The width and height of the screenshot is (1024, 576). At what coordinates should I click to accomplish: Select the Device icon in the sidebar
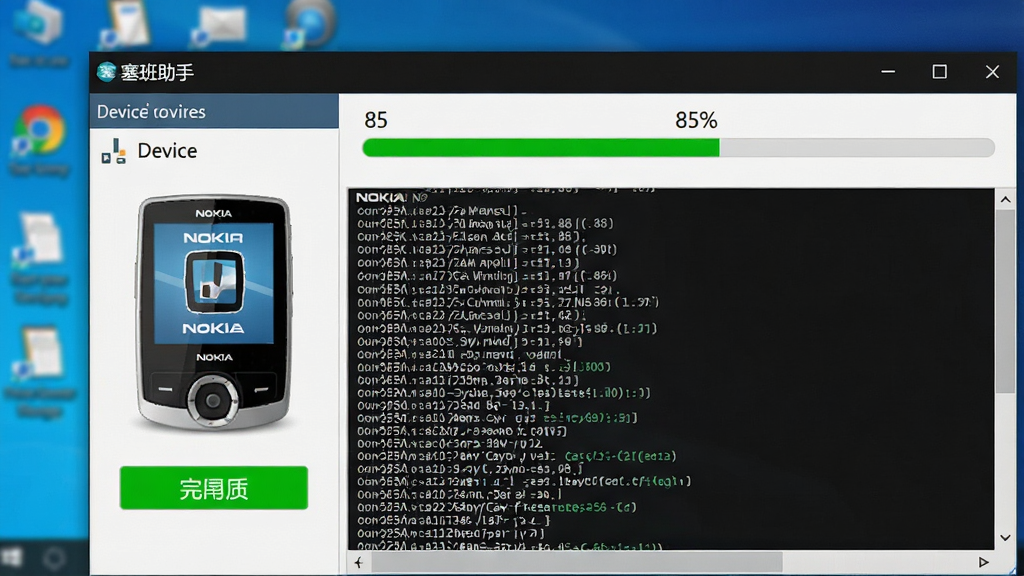(114, 152)
